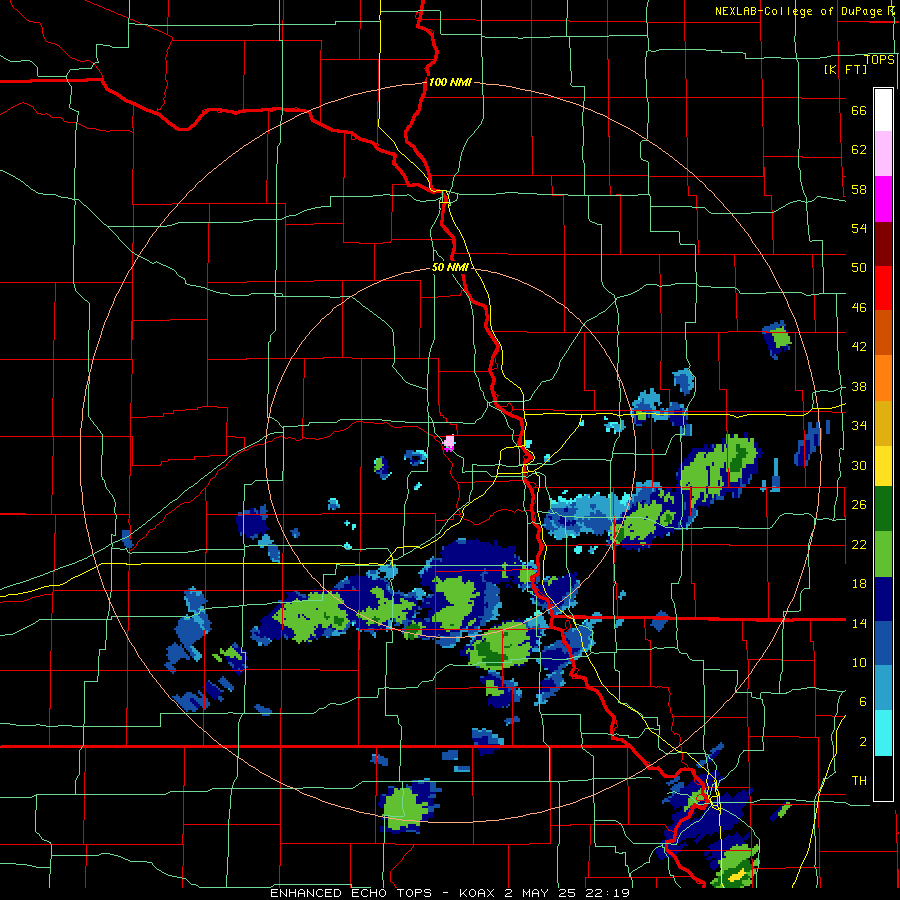The image size is (900, 900).
Task: Click the '100 NMI' range ring label
Action: (450, 82)
